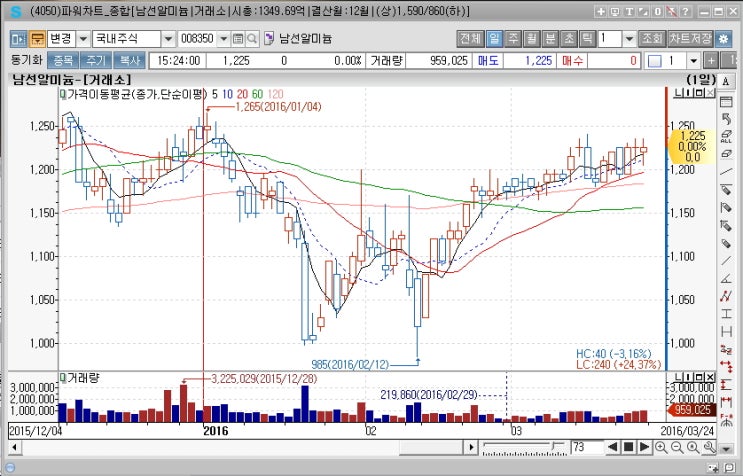743x476 pixels.
Task: Click the zoom out magnifier icon
Action: (x=676, y=446)
